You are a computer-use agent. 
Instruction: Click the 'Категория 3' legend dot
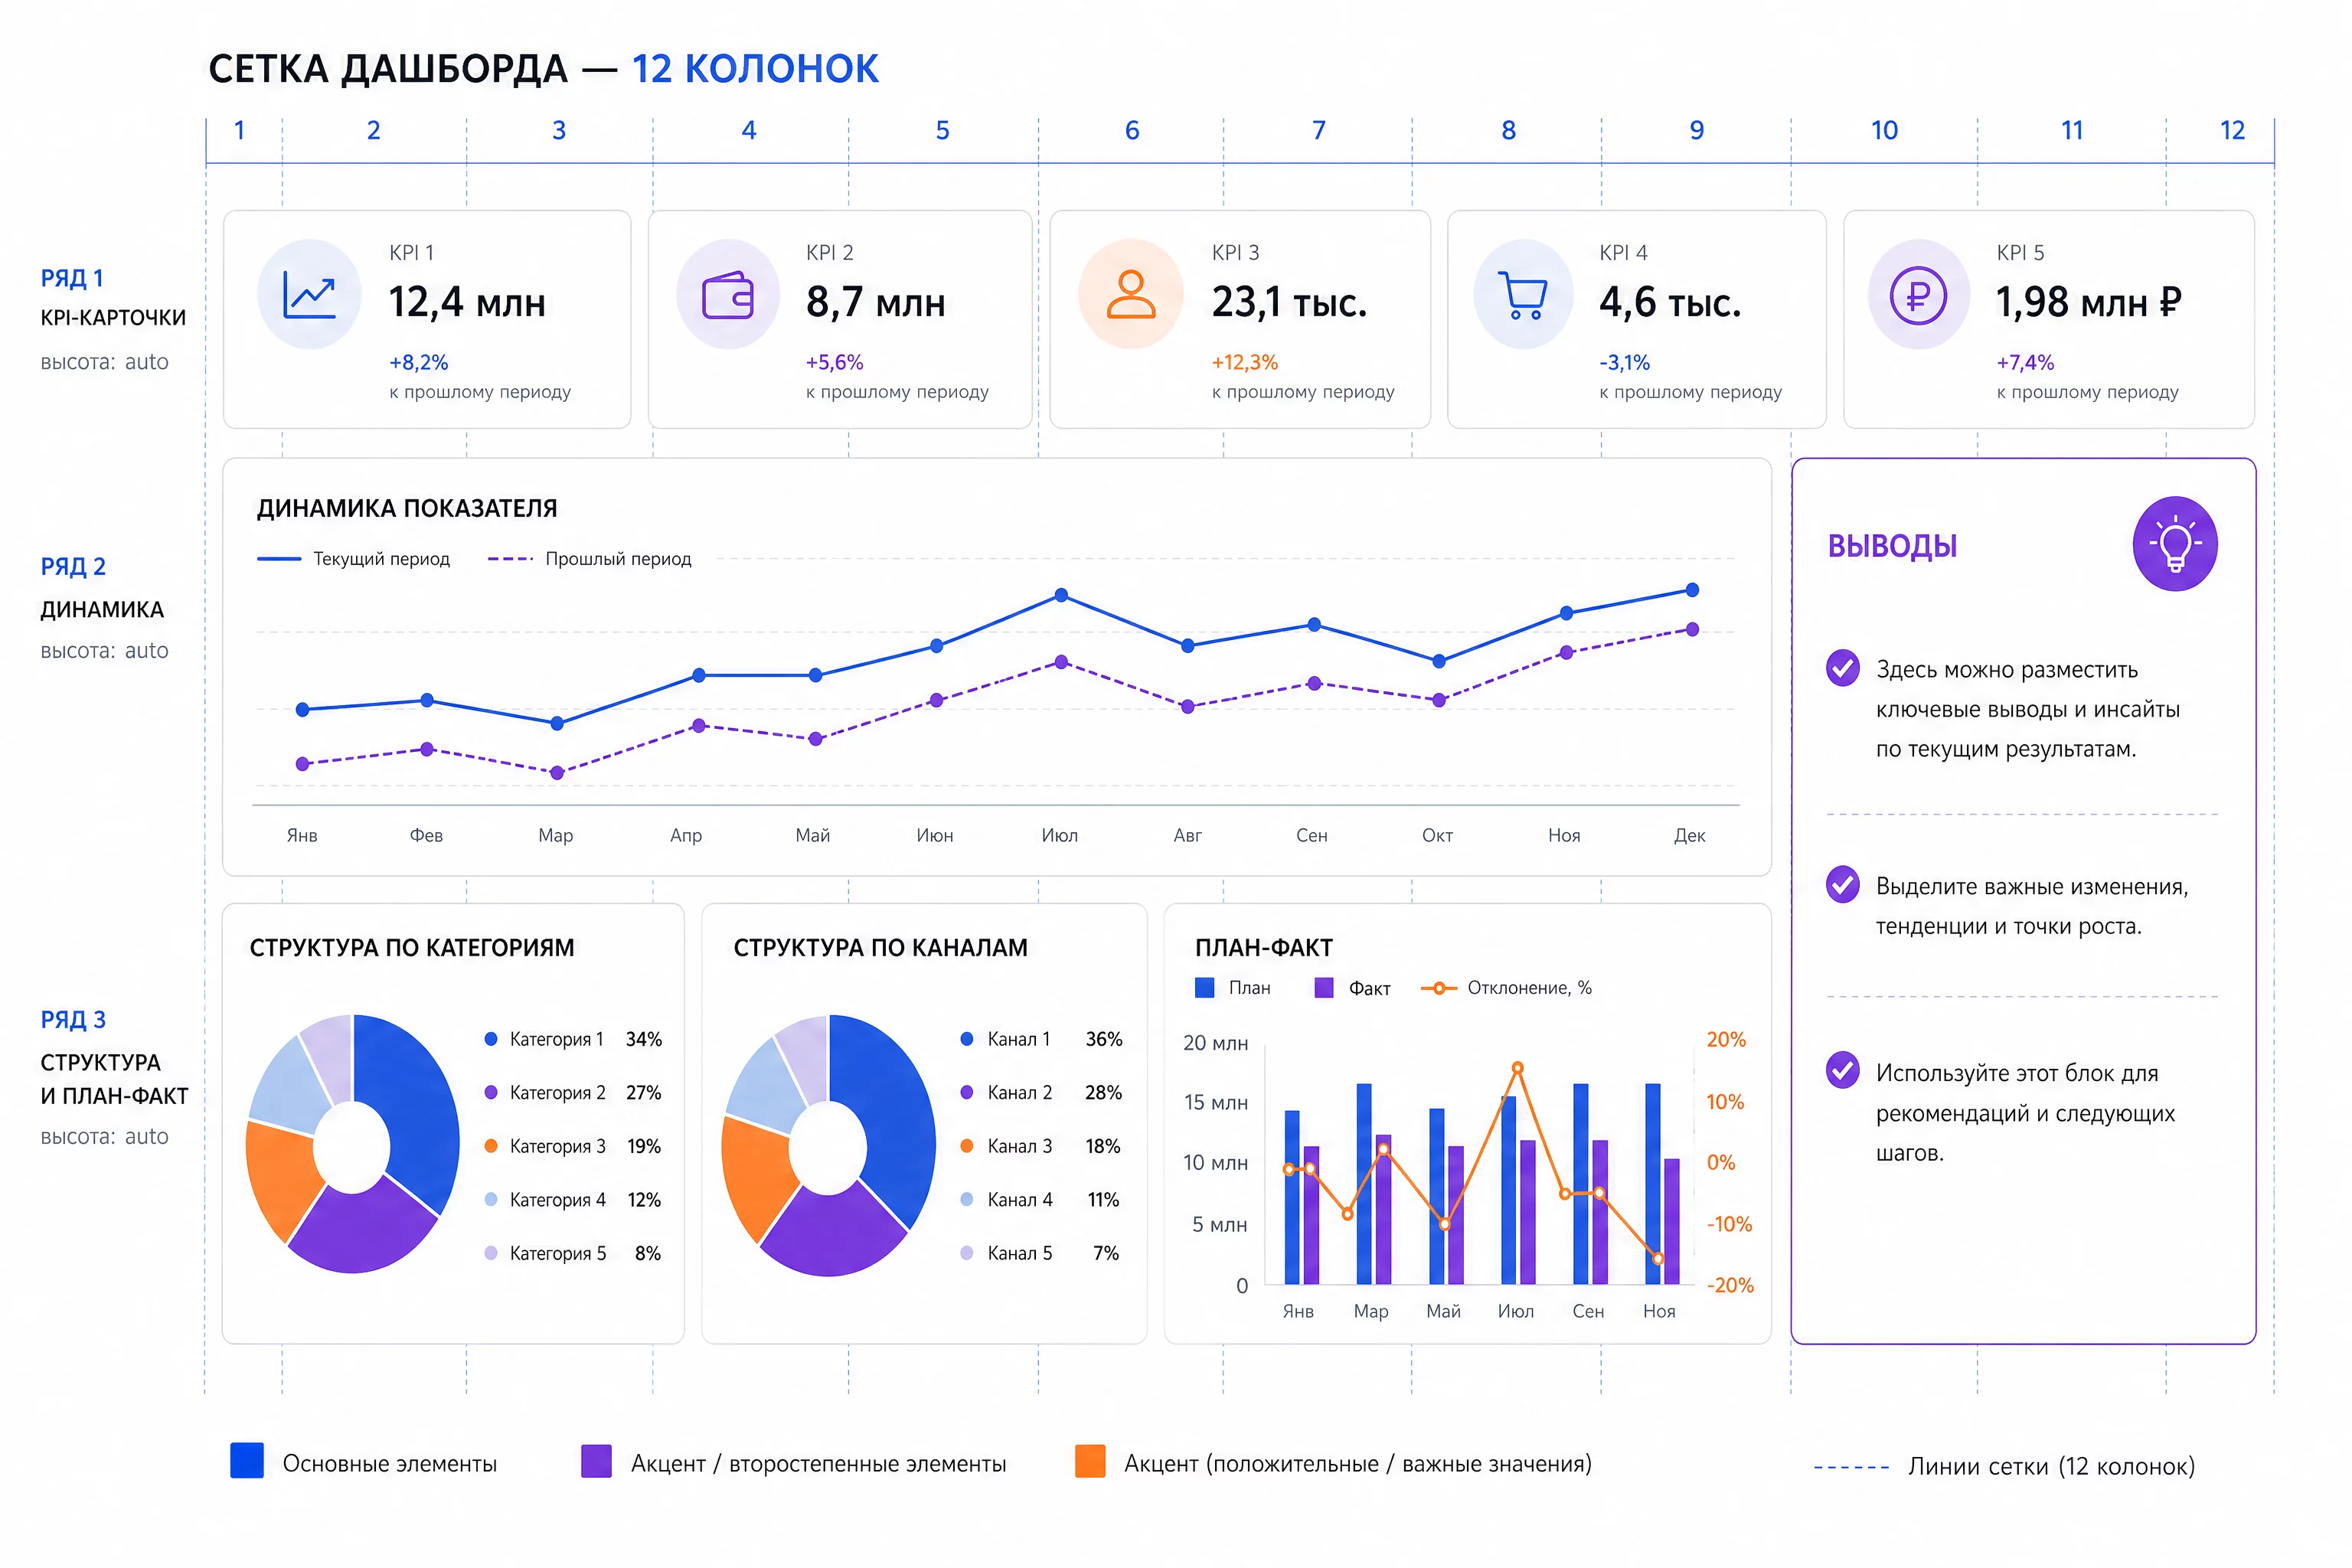tap(491, 1146)
